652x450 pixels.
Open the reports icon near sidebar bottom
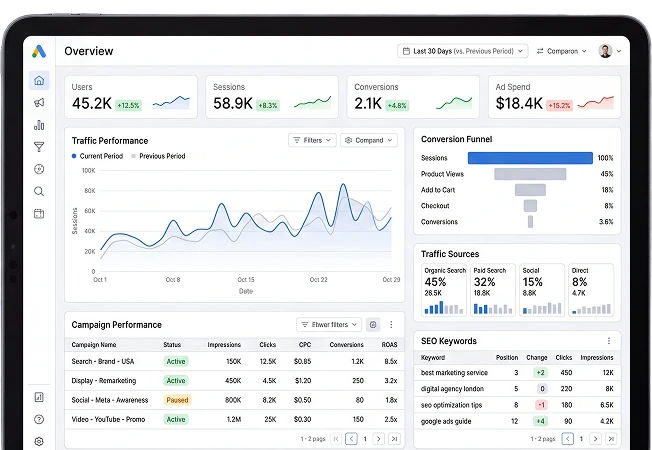coord(39,397)
